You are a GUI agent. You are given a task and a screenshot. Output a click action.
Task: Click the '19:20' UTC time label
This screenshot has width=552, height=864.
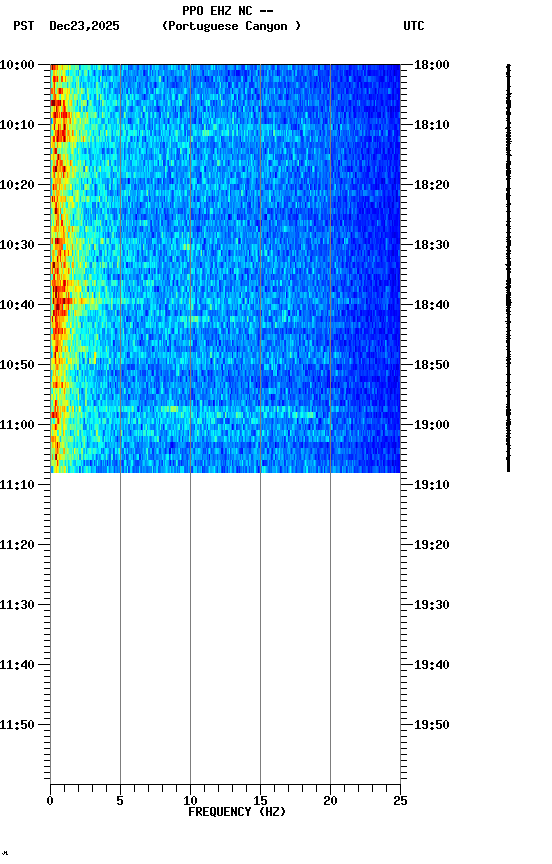pos(432,545)
